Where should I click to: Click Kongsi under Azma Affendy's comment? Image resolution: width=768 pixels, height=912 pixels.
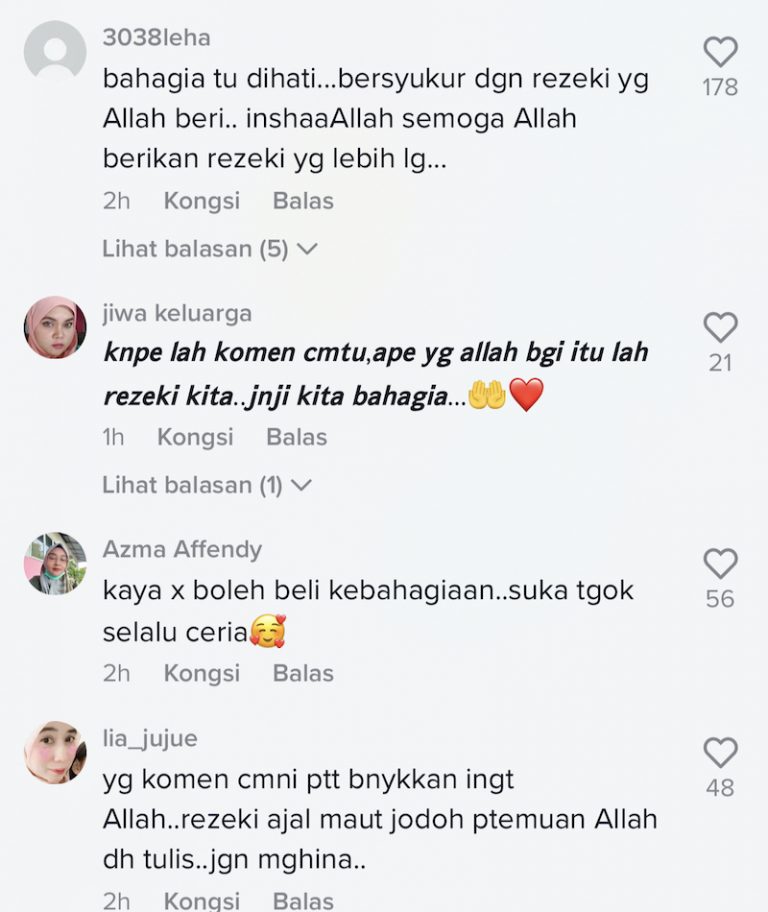202,674
